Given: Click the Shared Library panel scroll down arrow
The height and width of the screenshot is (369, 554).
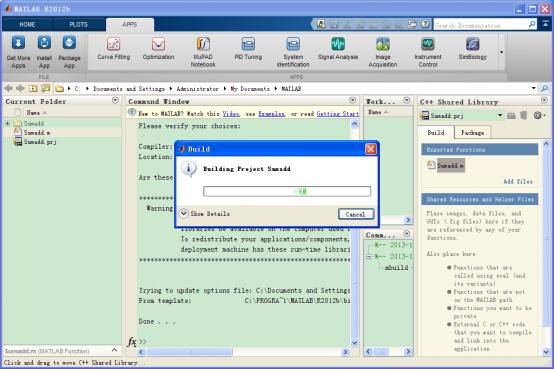Looking at the screenshot, I should click(x=546, y=351).
